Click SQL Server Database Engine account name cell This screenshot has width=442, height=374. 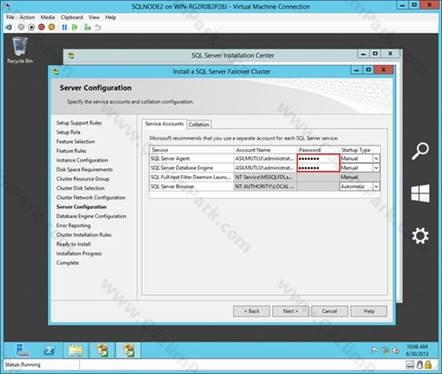[265, 168]
